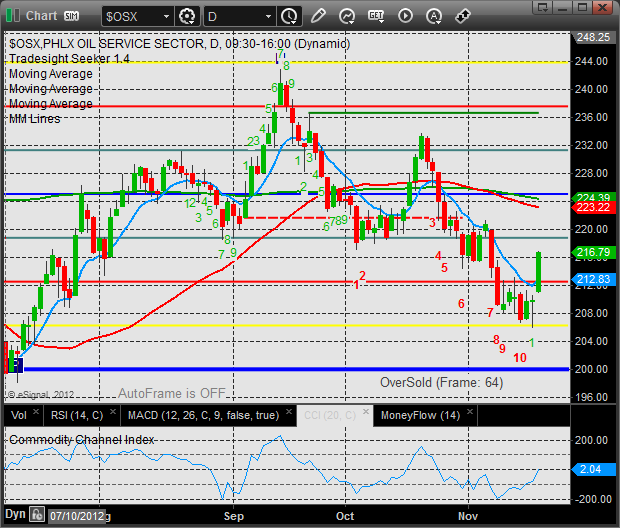Click the symbol settings gear icon
Image resolution: width=620 pixels, height=528 pixels.
[x=187, y=15]
